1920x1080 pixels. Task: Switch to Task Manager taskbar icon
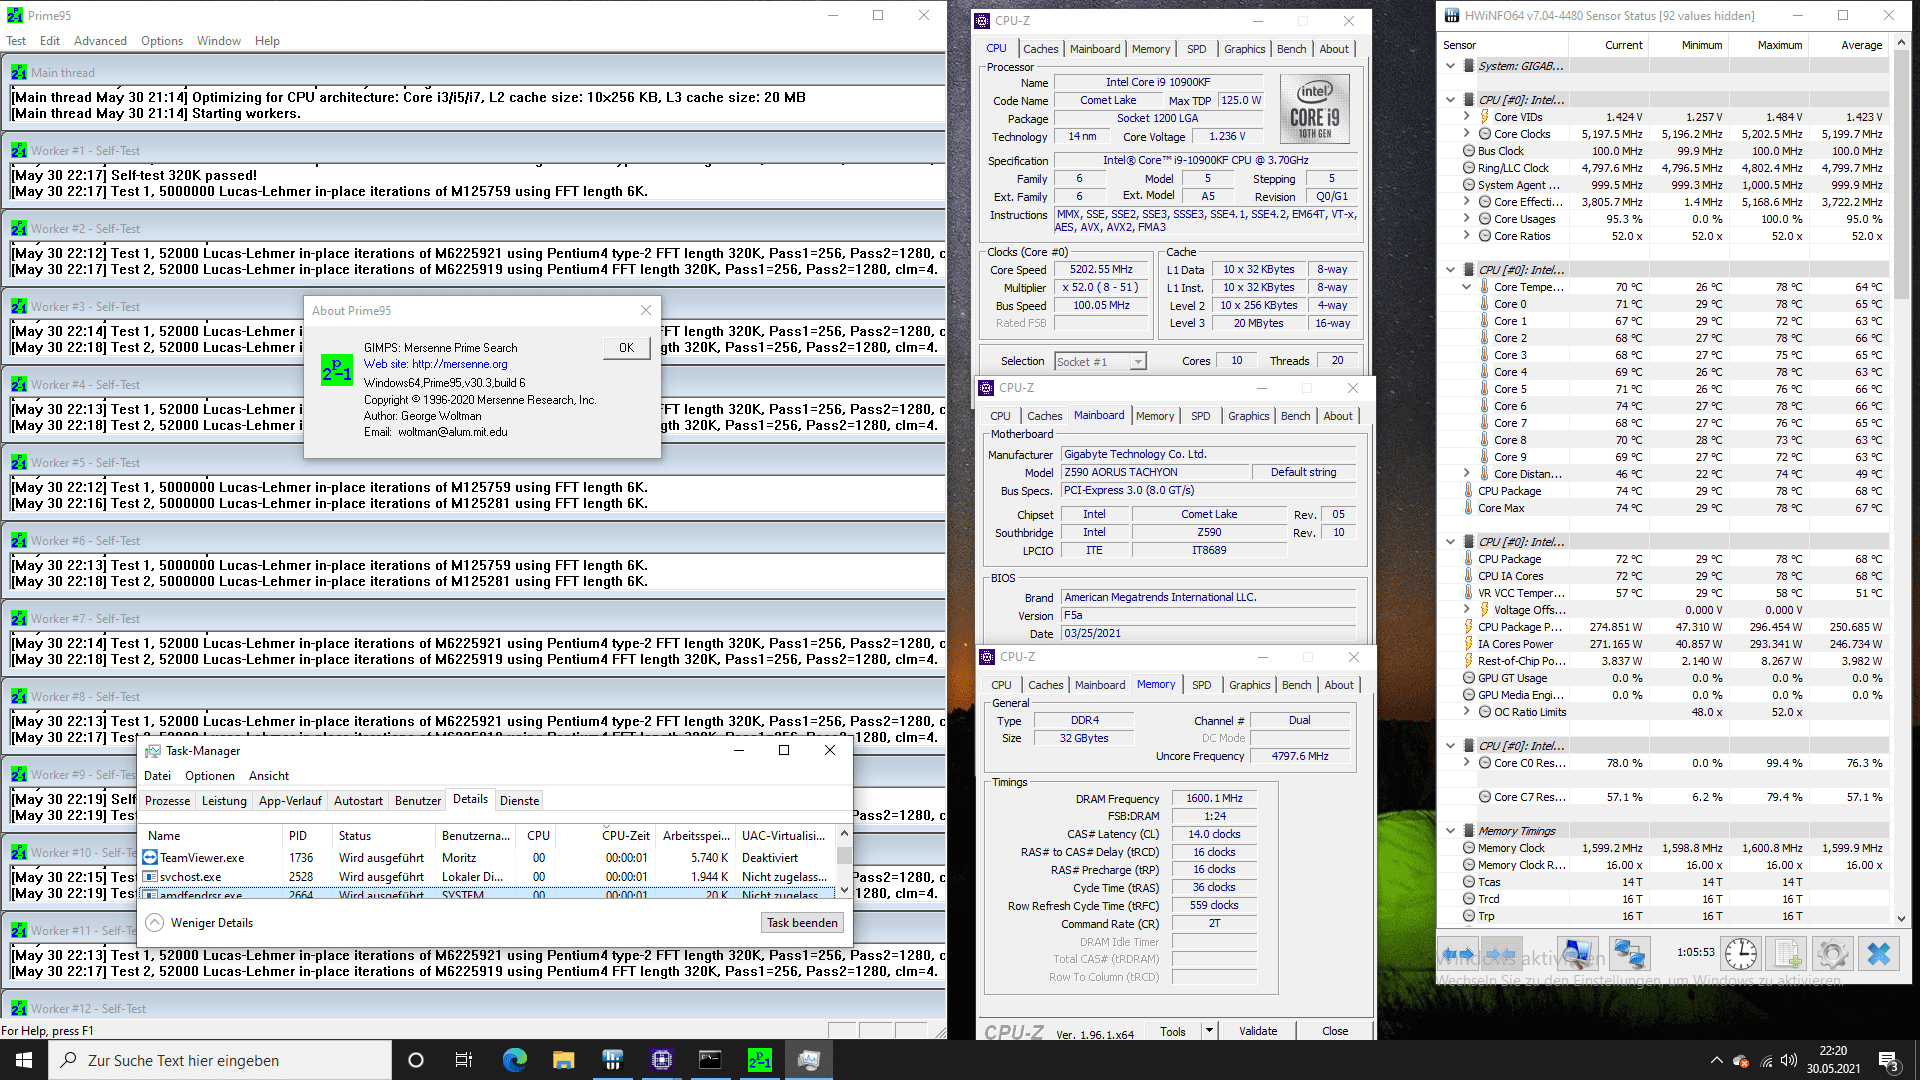(x=808, y=1060)
